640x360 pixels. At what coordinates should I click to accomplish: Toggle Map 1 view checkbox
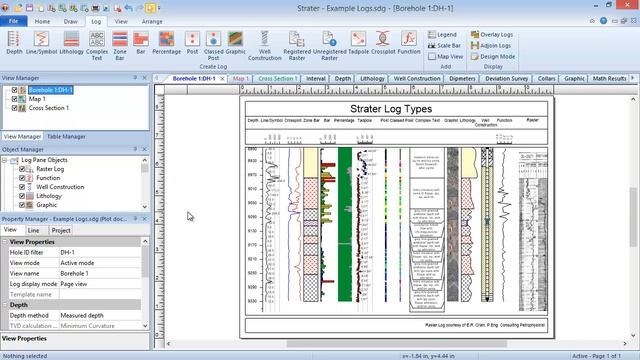click(x=15, y=99)
